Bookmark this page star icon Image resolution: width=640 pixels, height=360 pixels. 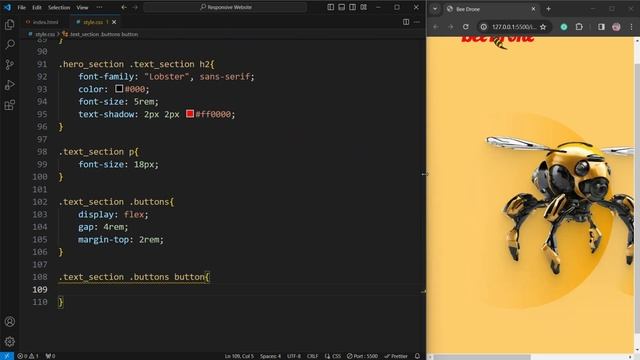[543, 27]
